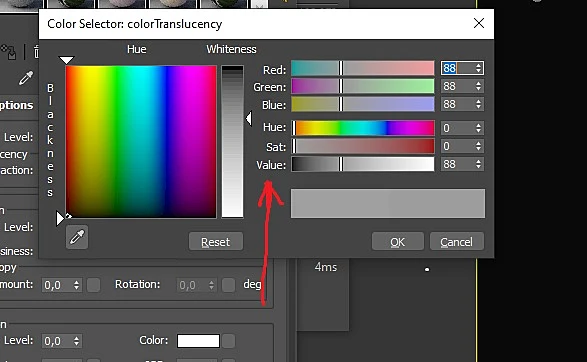This screenshot has width=587, height=362.
Task: Pick a color in the hue-blackness square
Action: 141,142
